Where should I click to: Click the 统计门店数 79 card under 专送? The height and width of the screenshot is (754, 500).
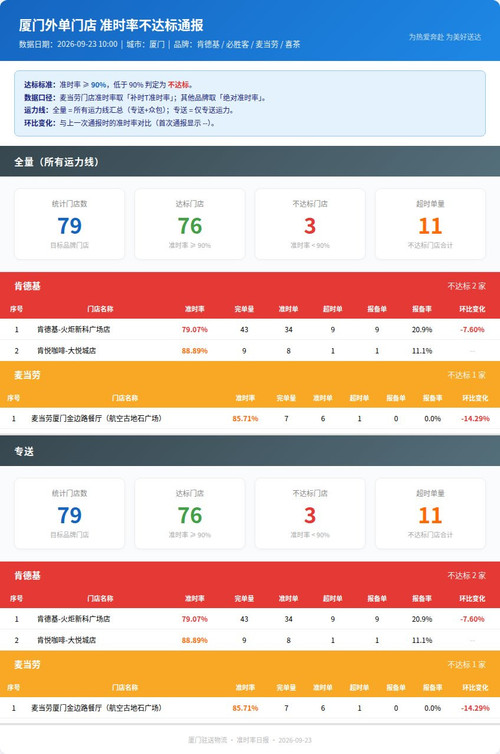pos(70,514)
